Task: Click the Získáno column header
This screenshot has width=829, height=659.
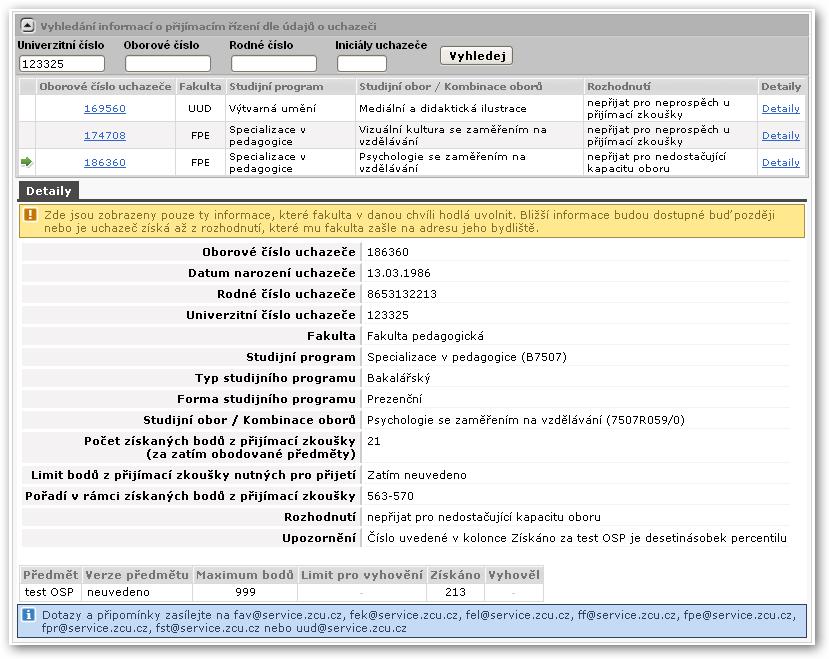Action: [x=455, y=575]
